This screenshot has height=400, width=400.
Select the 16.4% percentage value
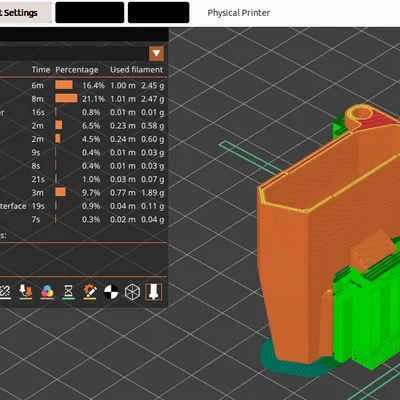pyautogui.click(x=93, y=86)
